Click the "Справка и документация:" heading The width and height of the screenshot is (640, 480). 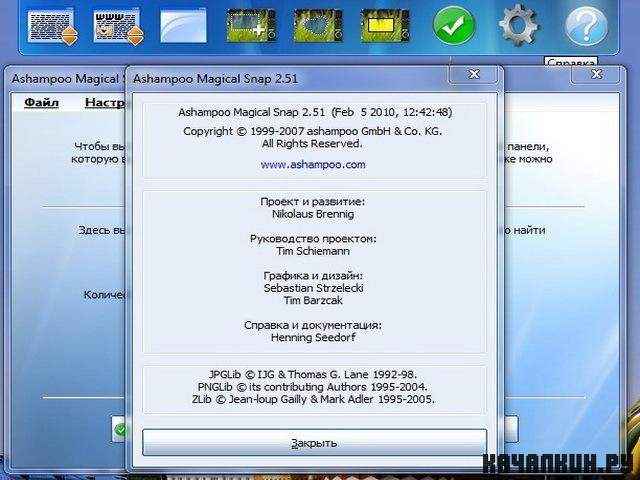point(313,325)
